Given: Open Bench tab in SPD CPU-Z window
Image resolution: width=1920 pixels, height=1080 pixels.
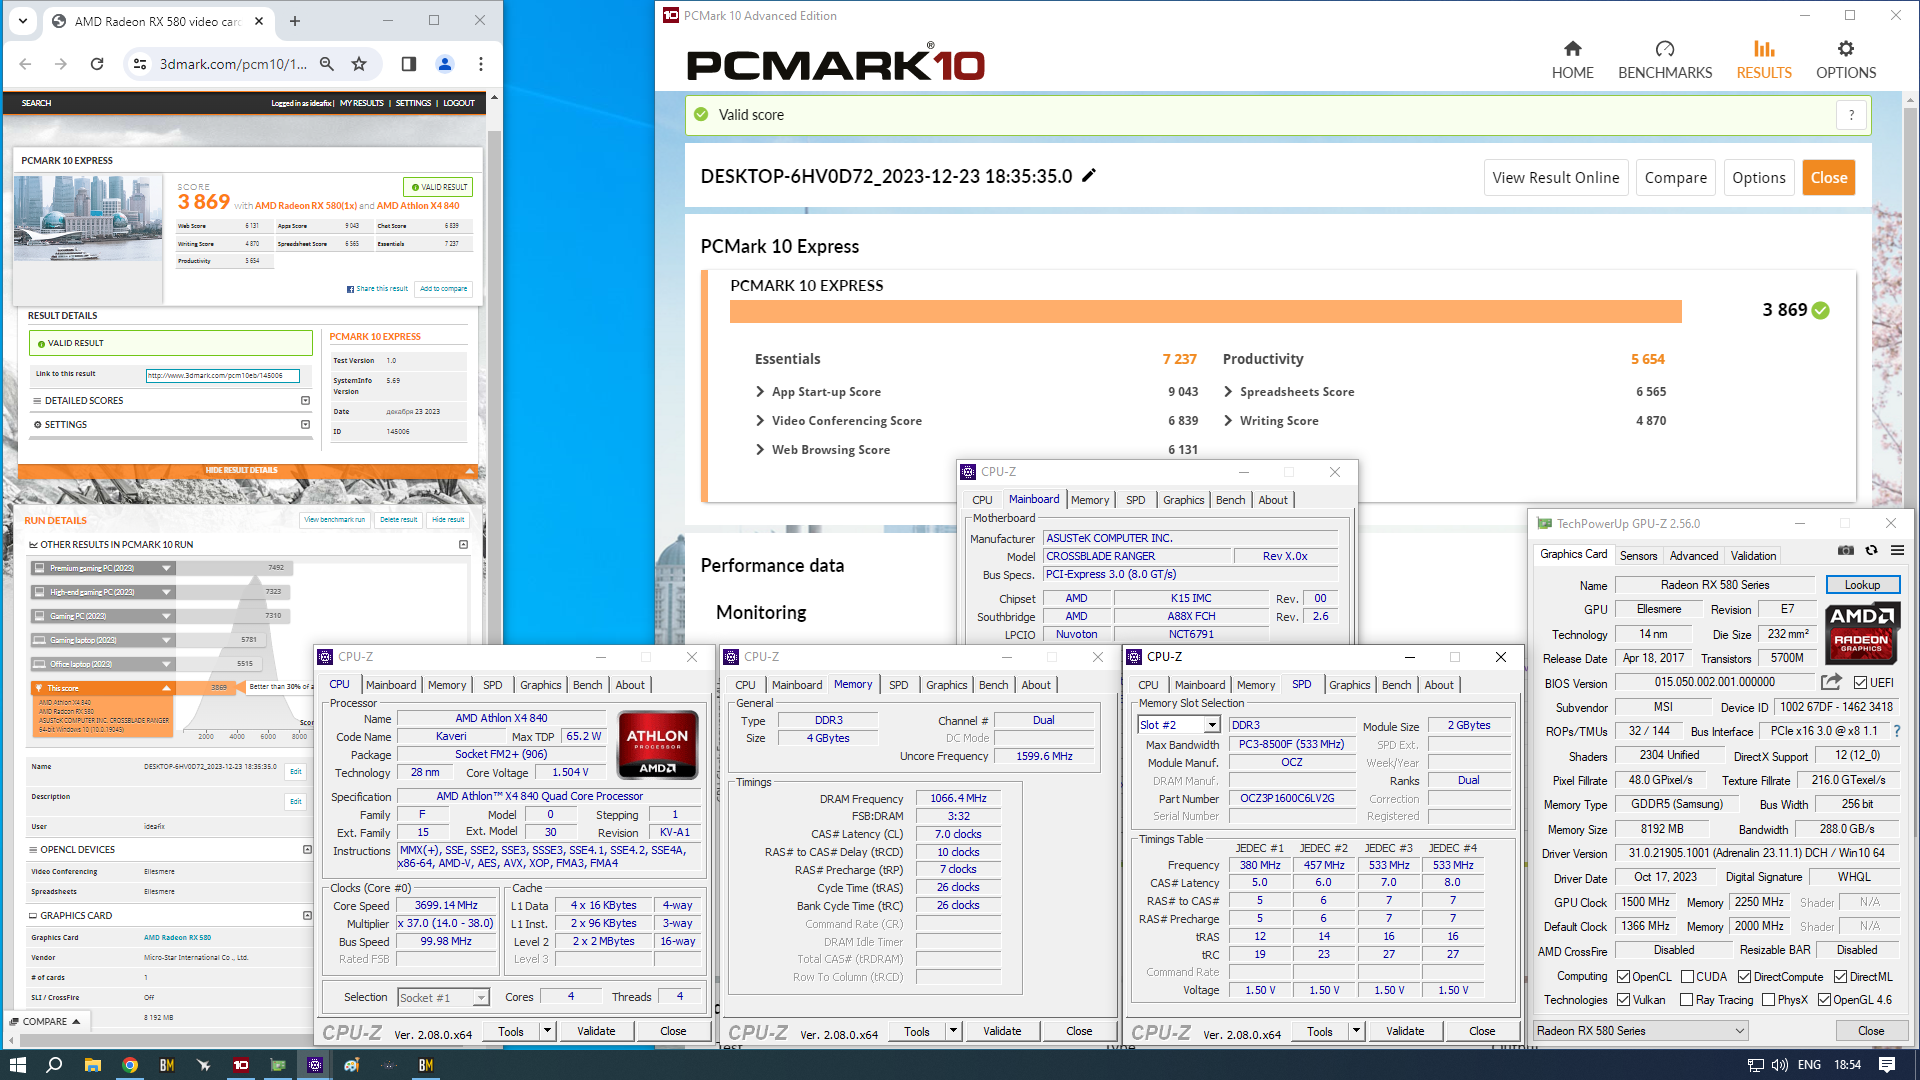Looking at the screenshot, I should [1396, 685].
